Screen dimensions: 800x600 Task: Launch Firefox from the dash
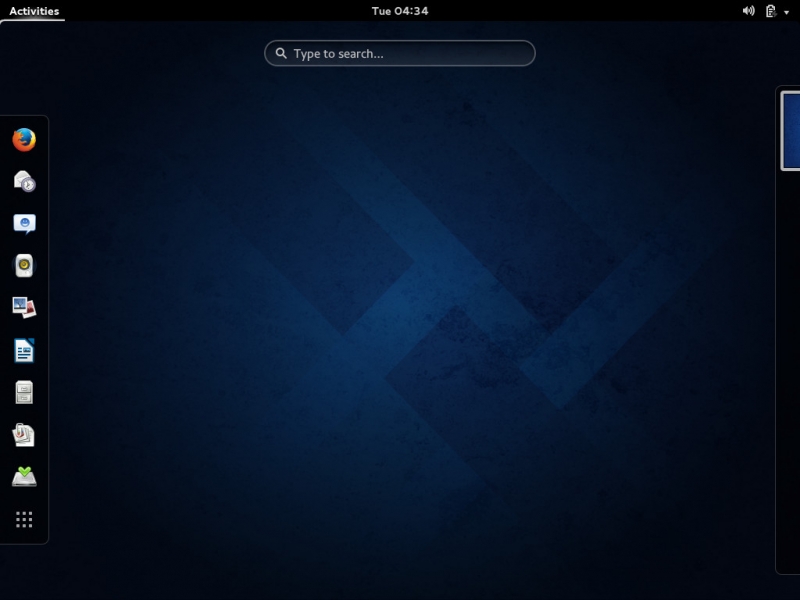(24, 140)
